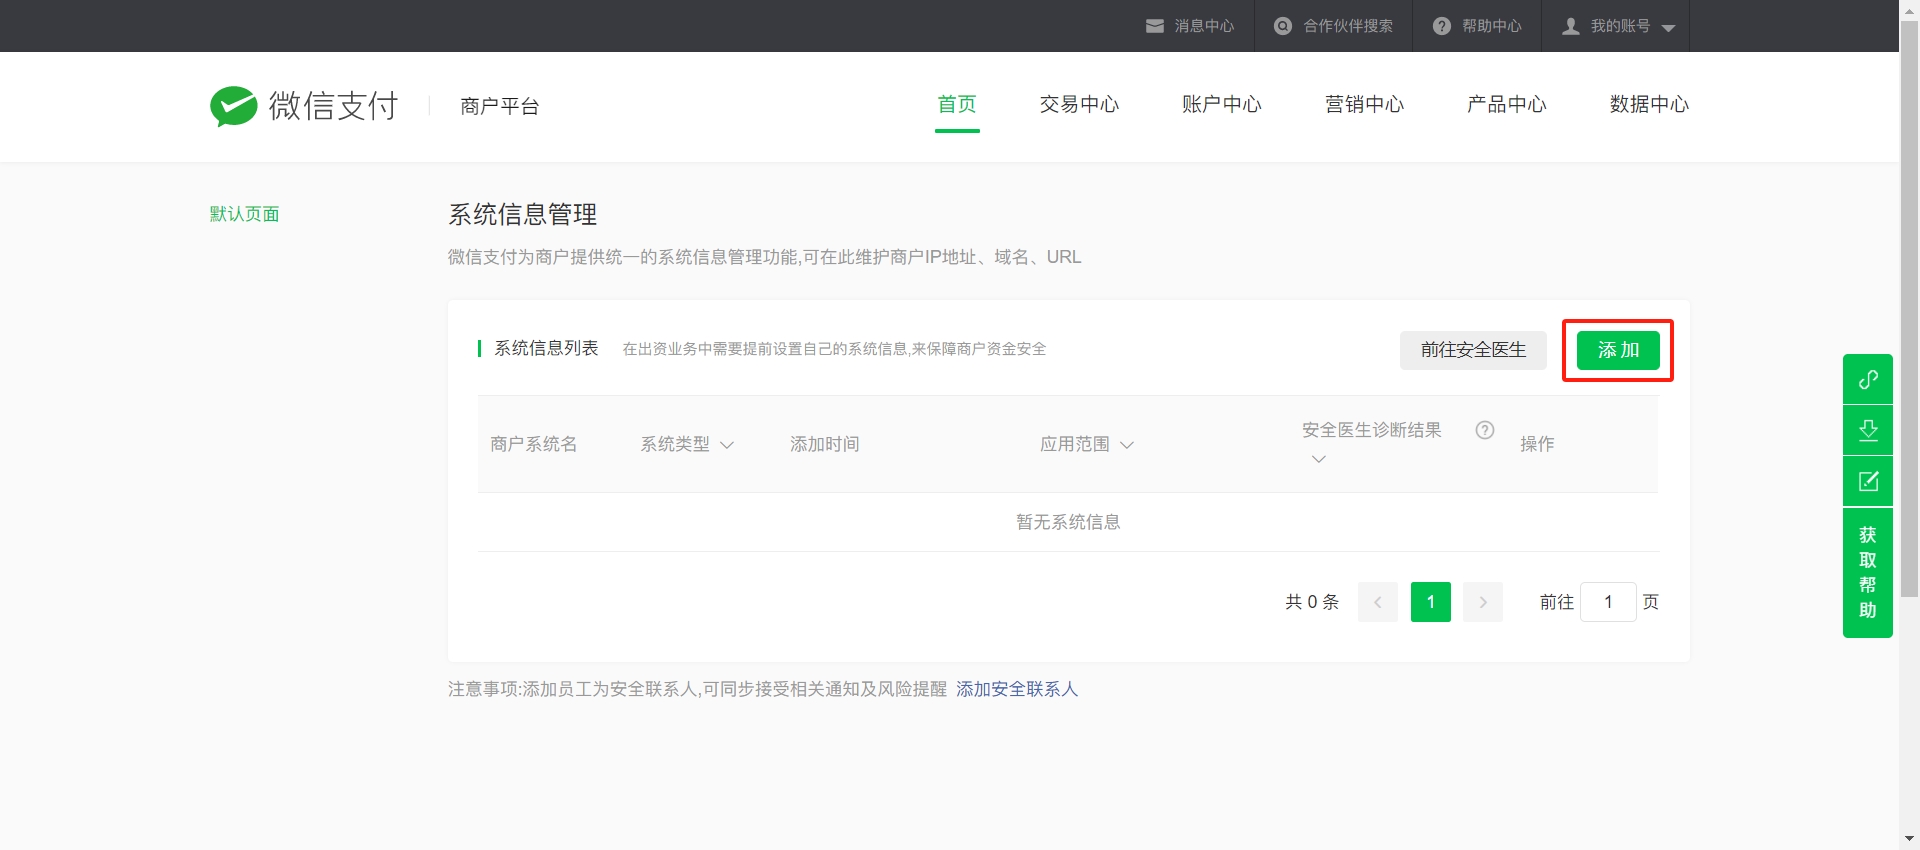Switch to the 交易中心 tab
The image size is (1920, 850).
[1079, 105]
